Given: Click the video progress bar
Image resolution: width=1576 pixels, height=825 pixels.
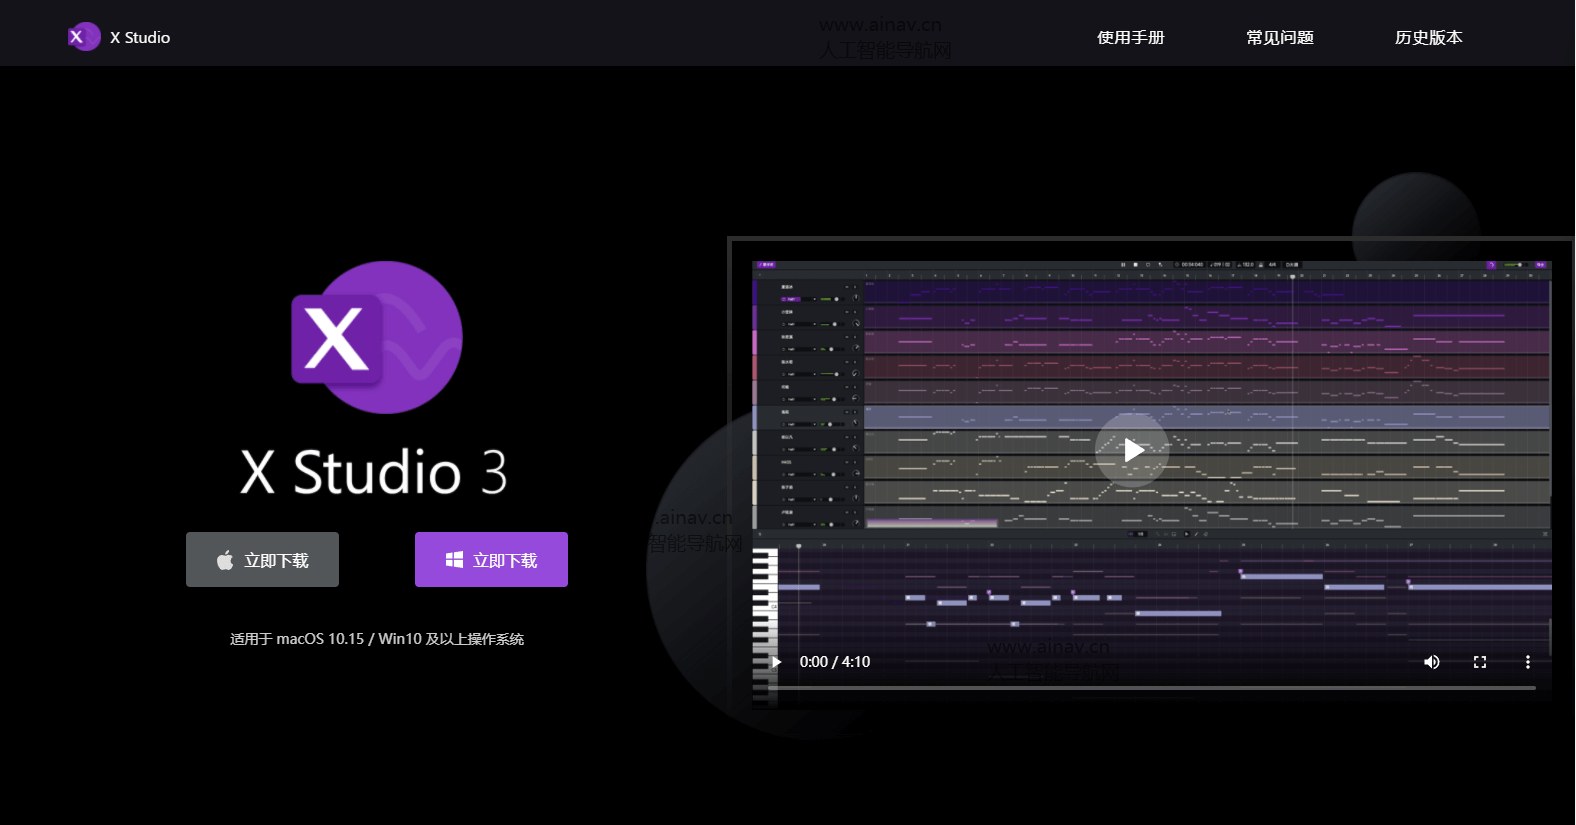Looking at the screenshot, I should click(x=1152, y=688).
